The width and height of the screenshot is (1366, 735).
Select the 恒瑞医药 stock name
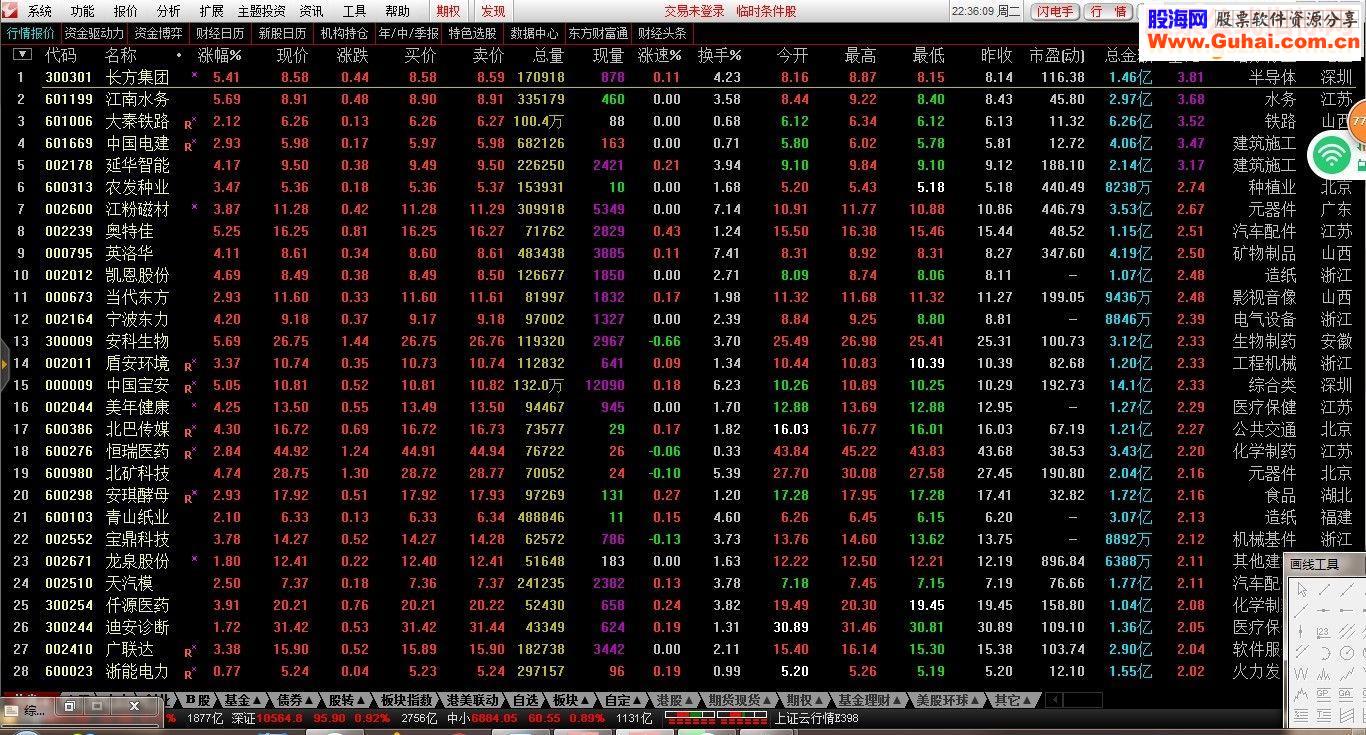(x=138, y=451)
